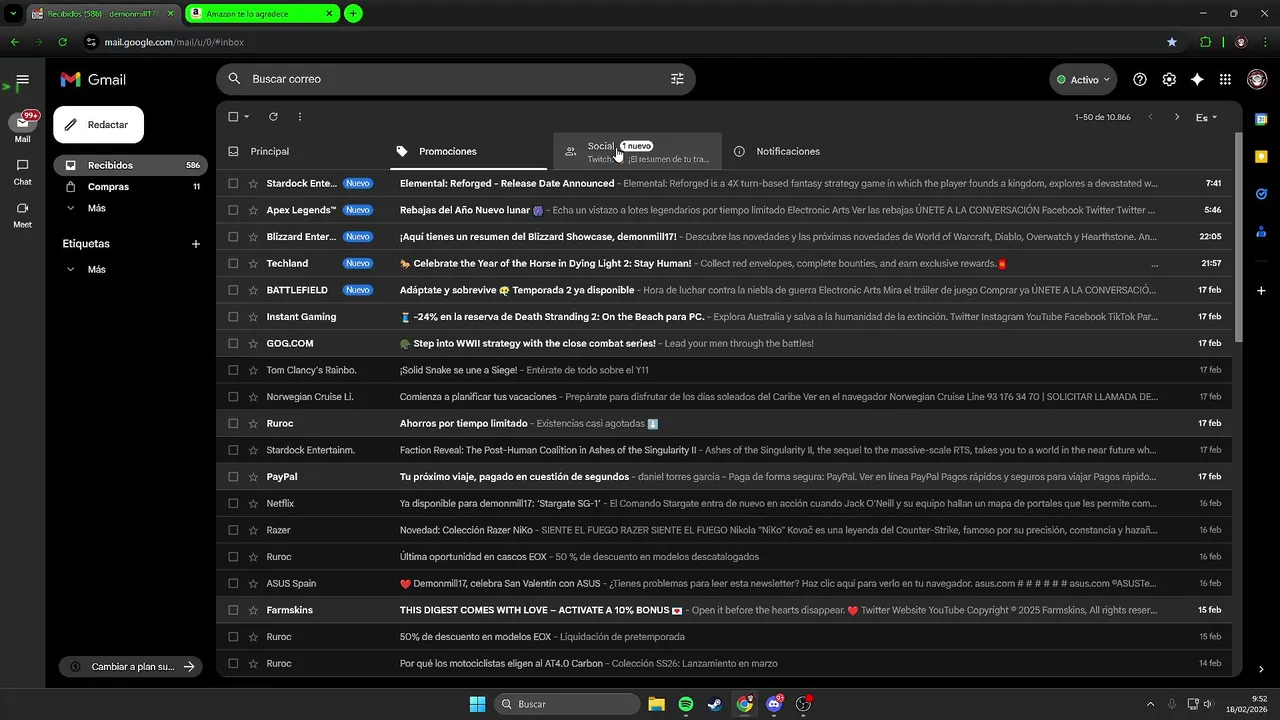Open the Google account avatar
Screen dimensions: 1280x720
(x=1257, y=79)
